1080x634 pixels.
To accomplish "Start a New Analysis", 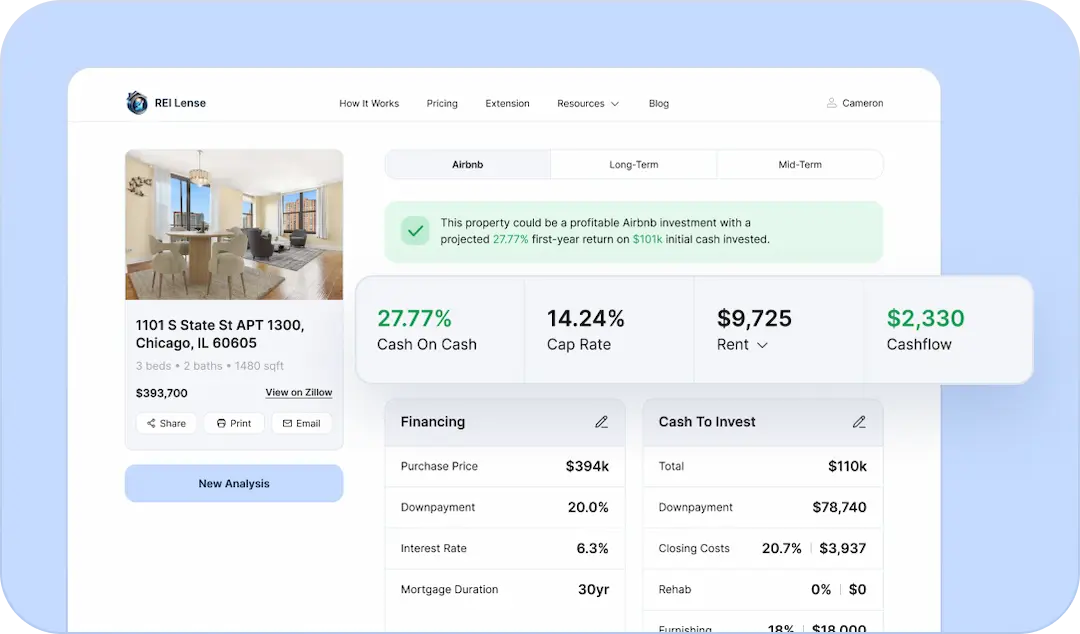I will coord(234,483).
